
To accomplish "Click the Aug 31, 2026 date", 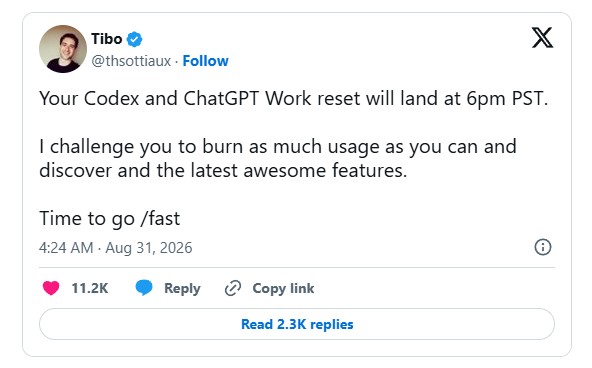I will click(x=149, y=248).
